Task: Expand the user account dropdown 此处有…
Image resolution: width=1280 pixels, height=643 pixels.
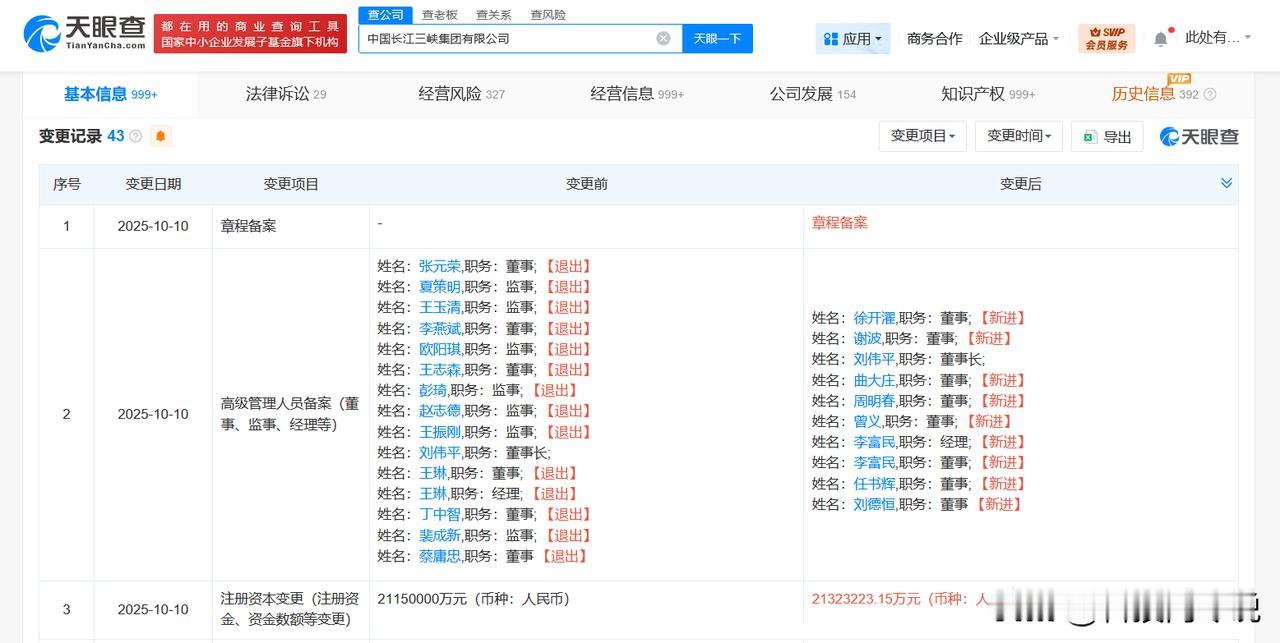Action: pos(1218,38)
